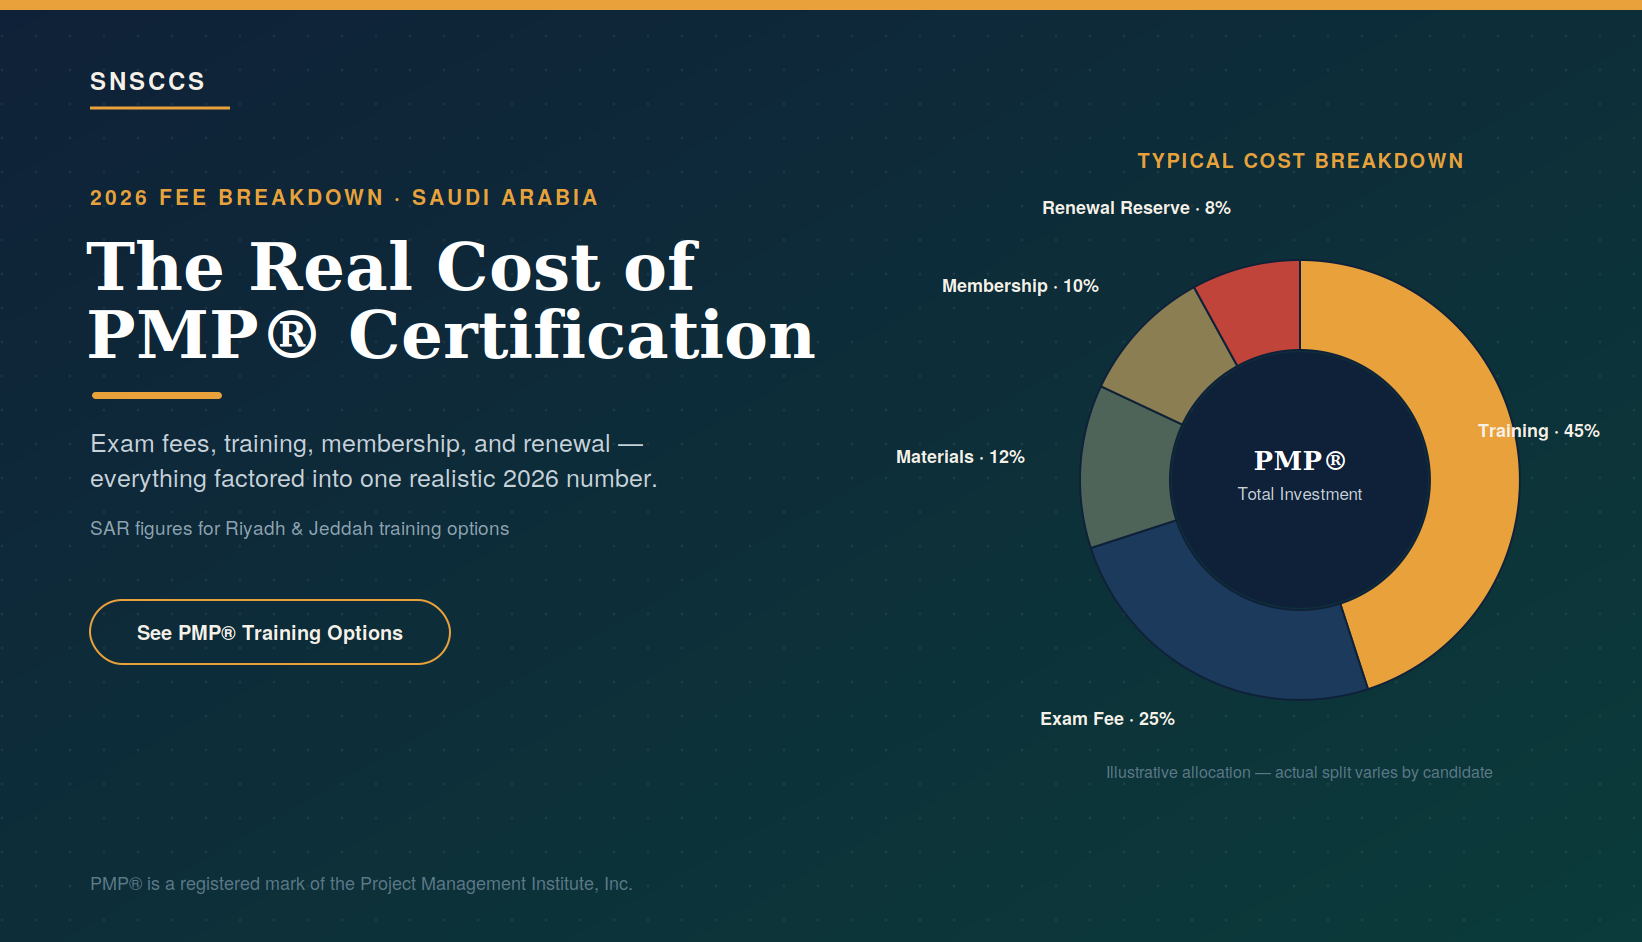
Task: Click the 'Training · 45%' chart label
Action: tap(1539, 431)
